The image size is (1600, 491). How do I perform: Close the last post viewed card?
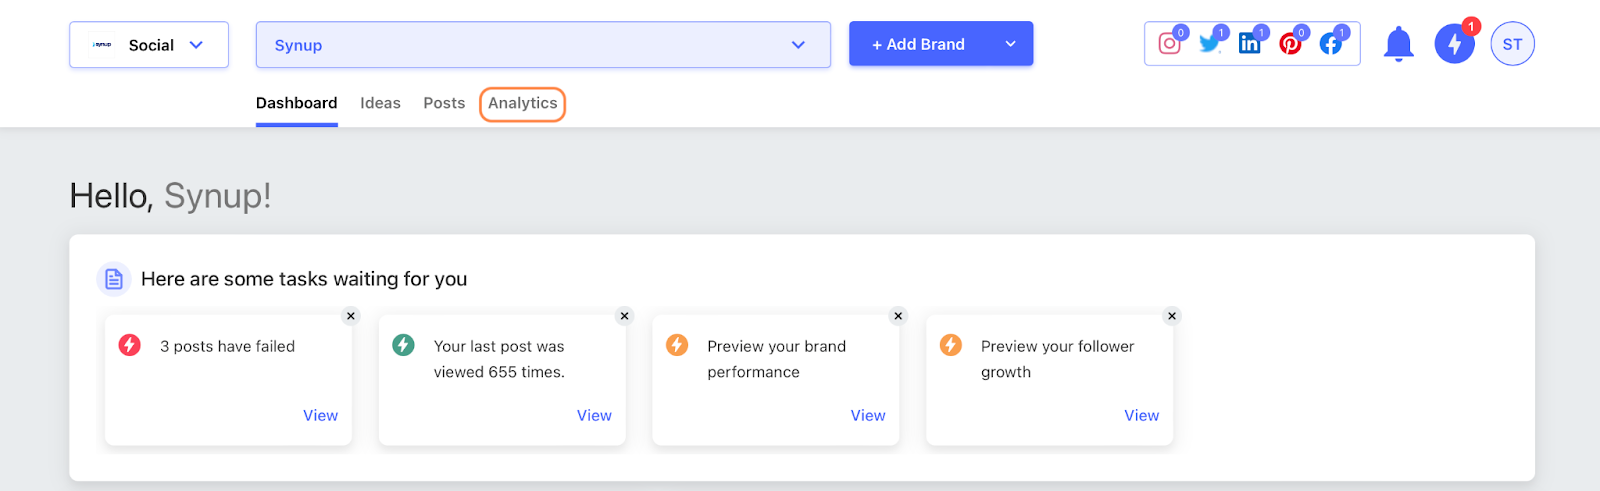625,316
